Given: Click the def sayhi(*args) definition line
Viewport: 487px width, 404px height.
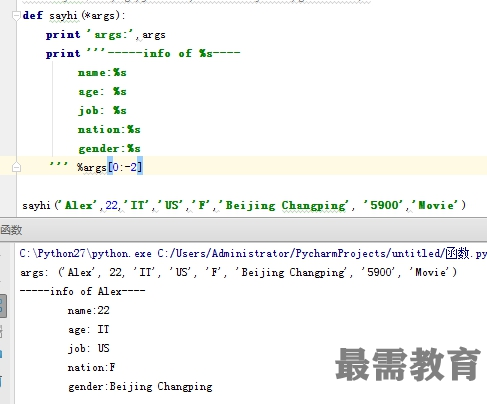Looking at the screenshot, I should (x=74, y=15).
